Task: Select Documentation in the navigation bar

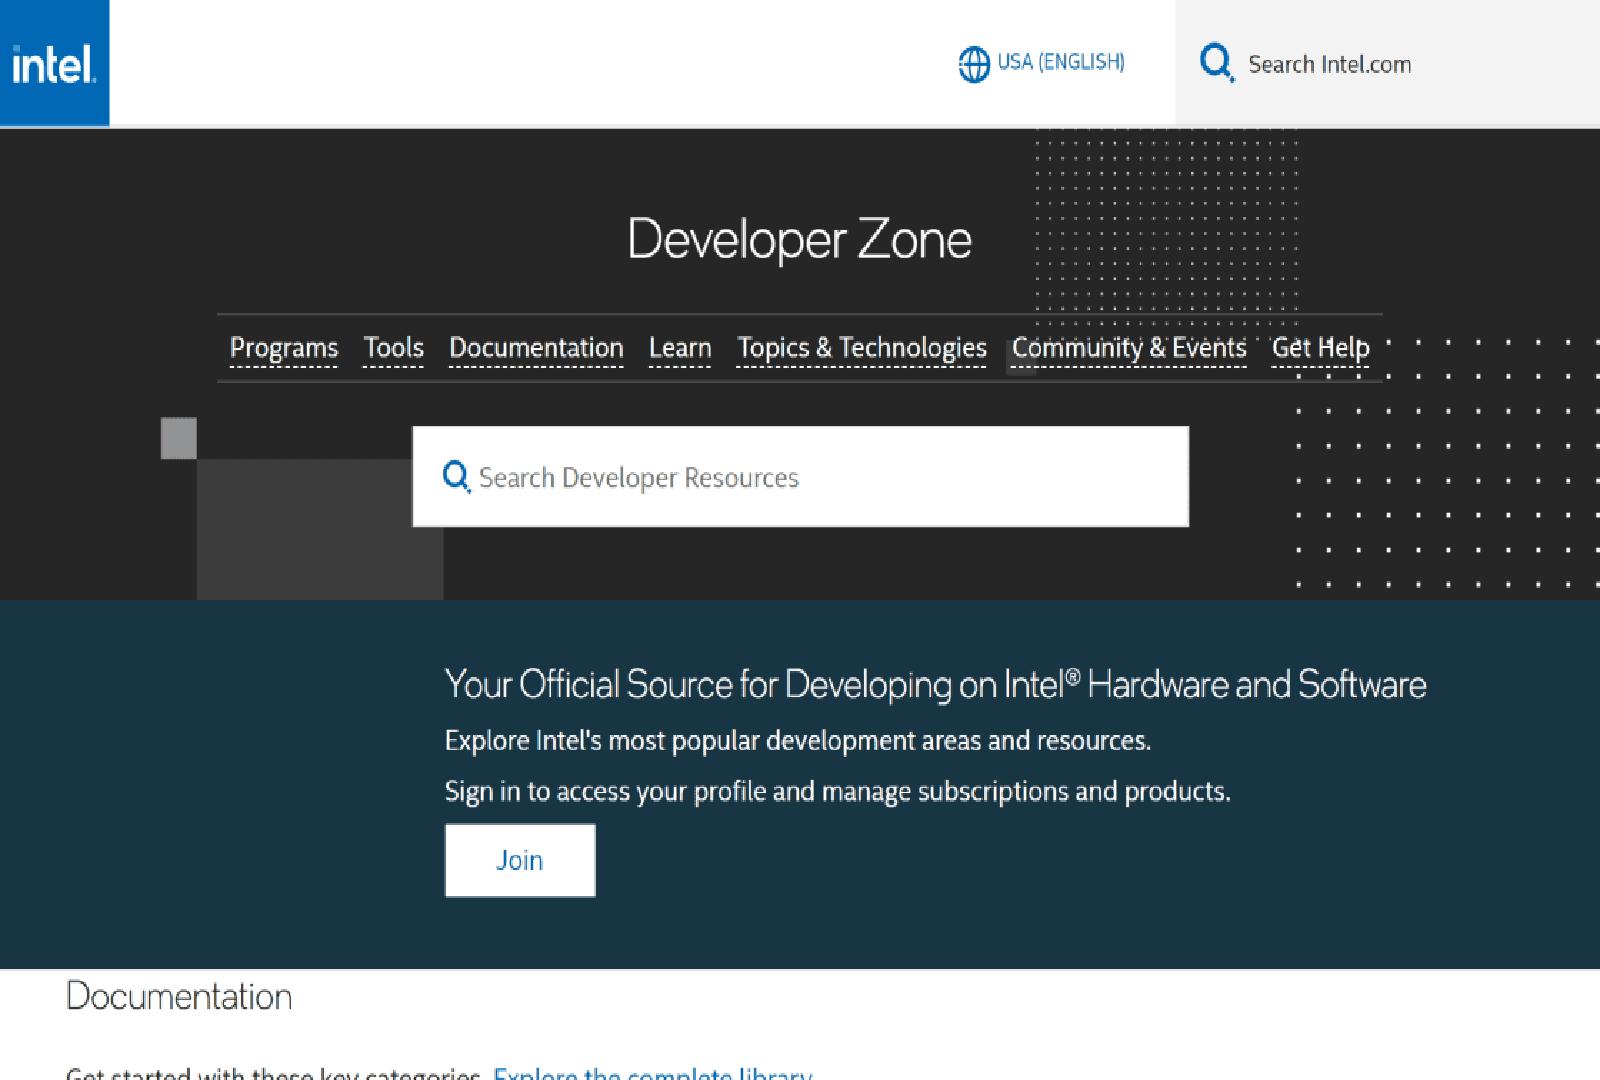Action: click(x=536, y=348)
